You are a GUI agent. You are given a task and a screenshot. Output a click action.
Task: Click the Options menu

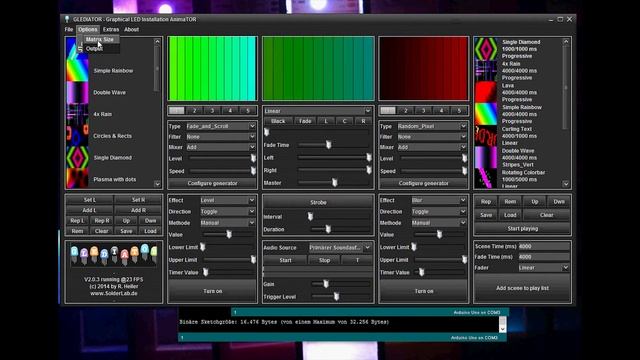(88, 29)
